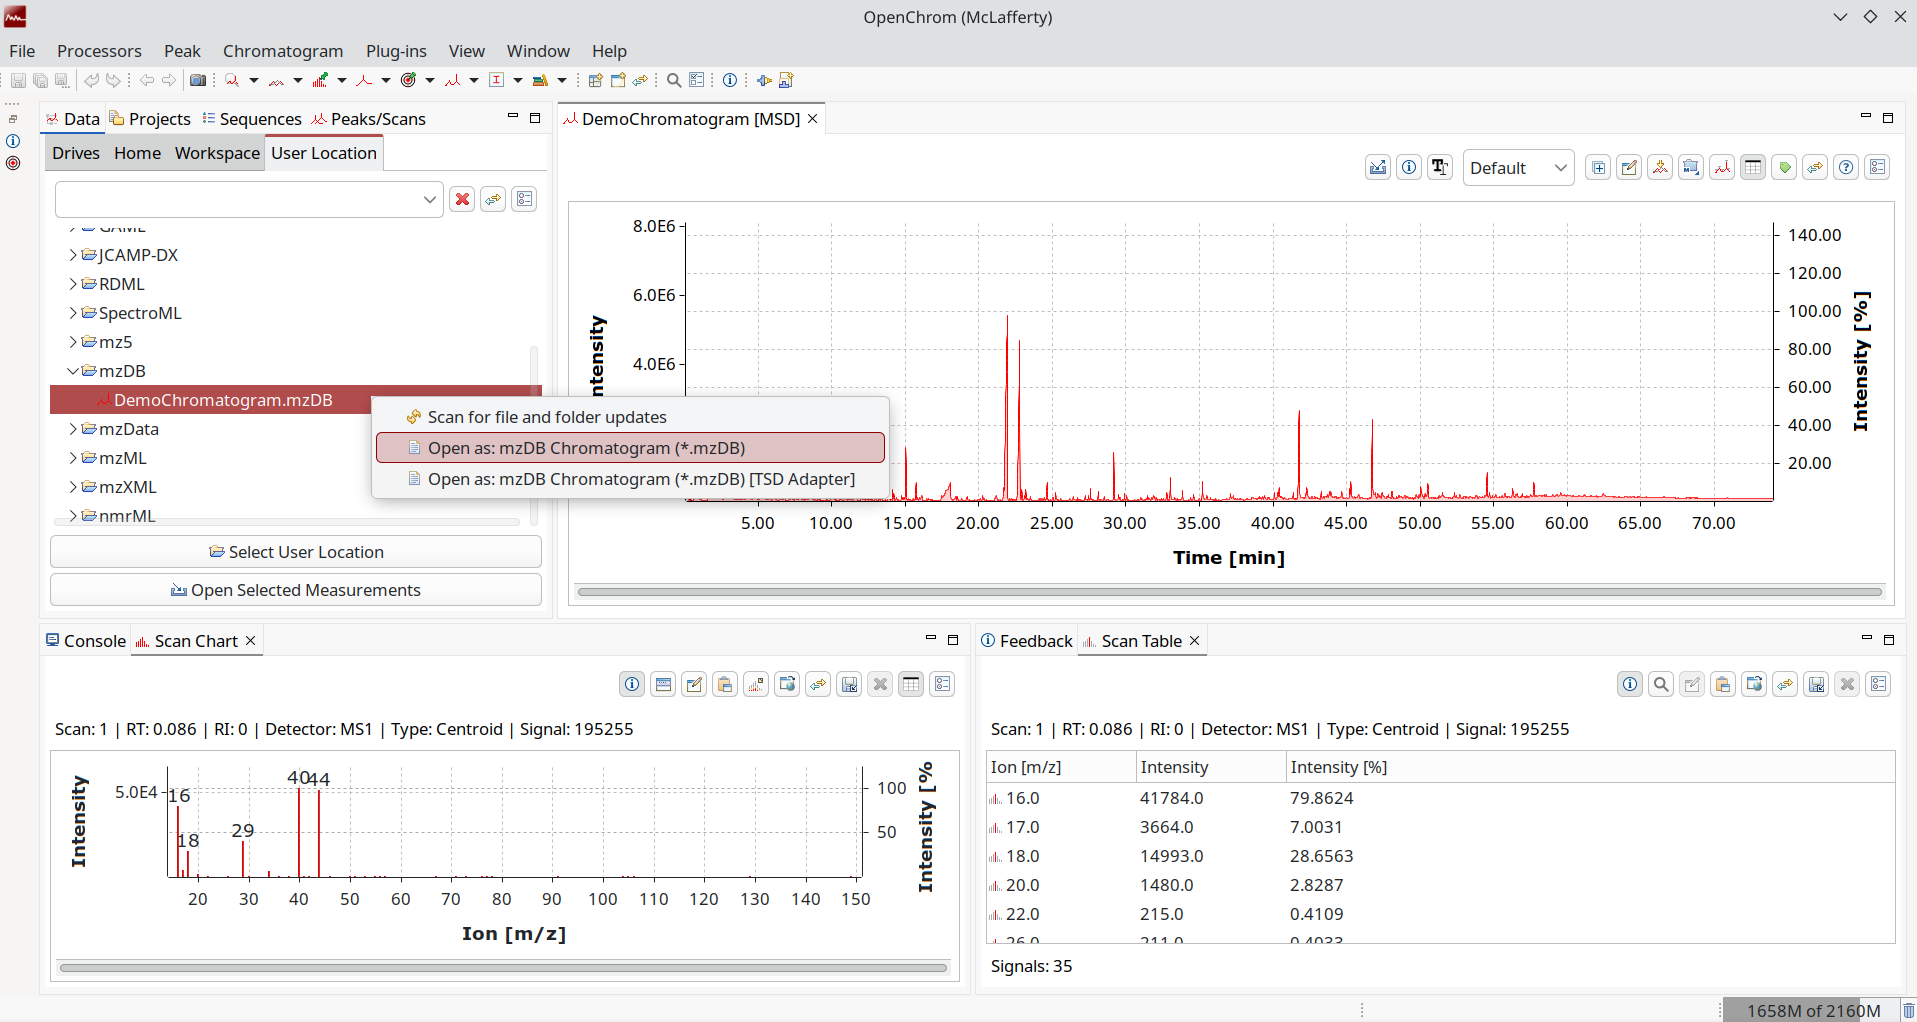Click the target icon in the main toolbar

click(x=408, y=80)
